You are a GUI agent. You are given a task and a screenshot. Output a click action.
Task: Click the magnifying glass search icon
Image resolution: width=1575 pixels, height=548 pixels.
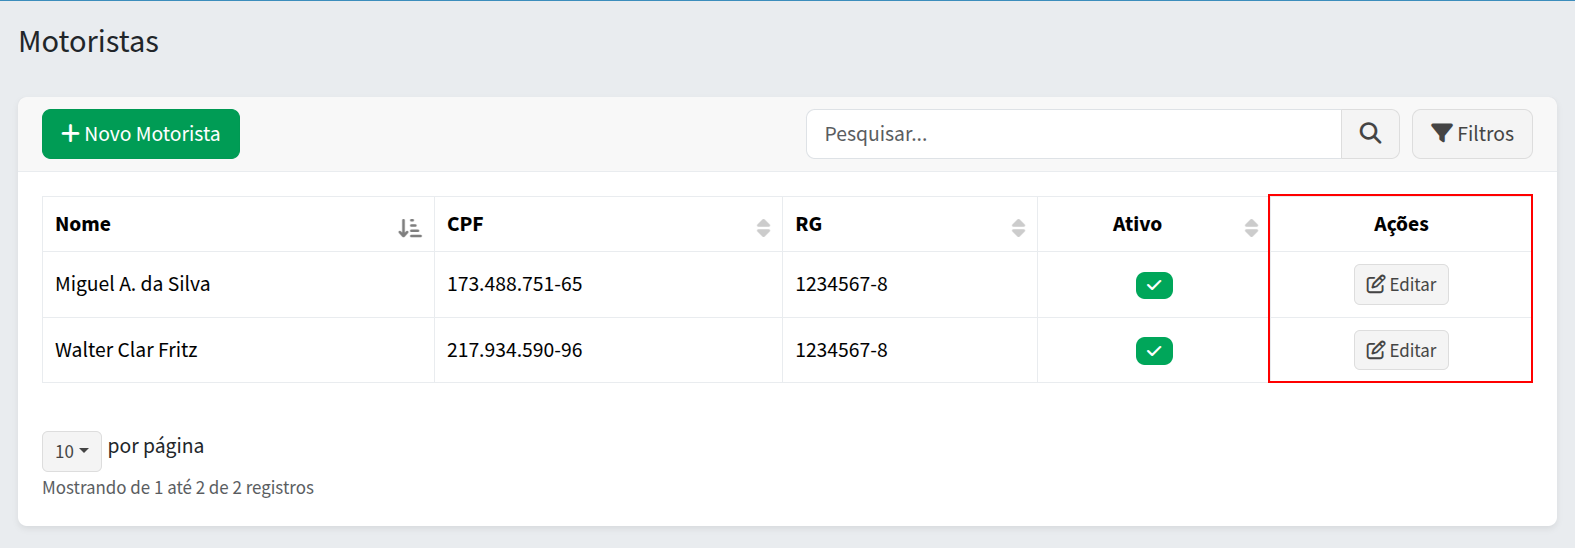[1370, 134]
